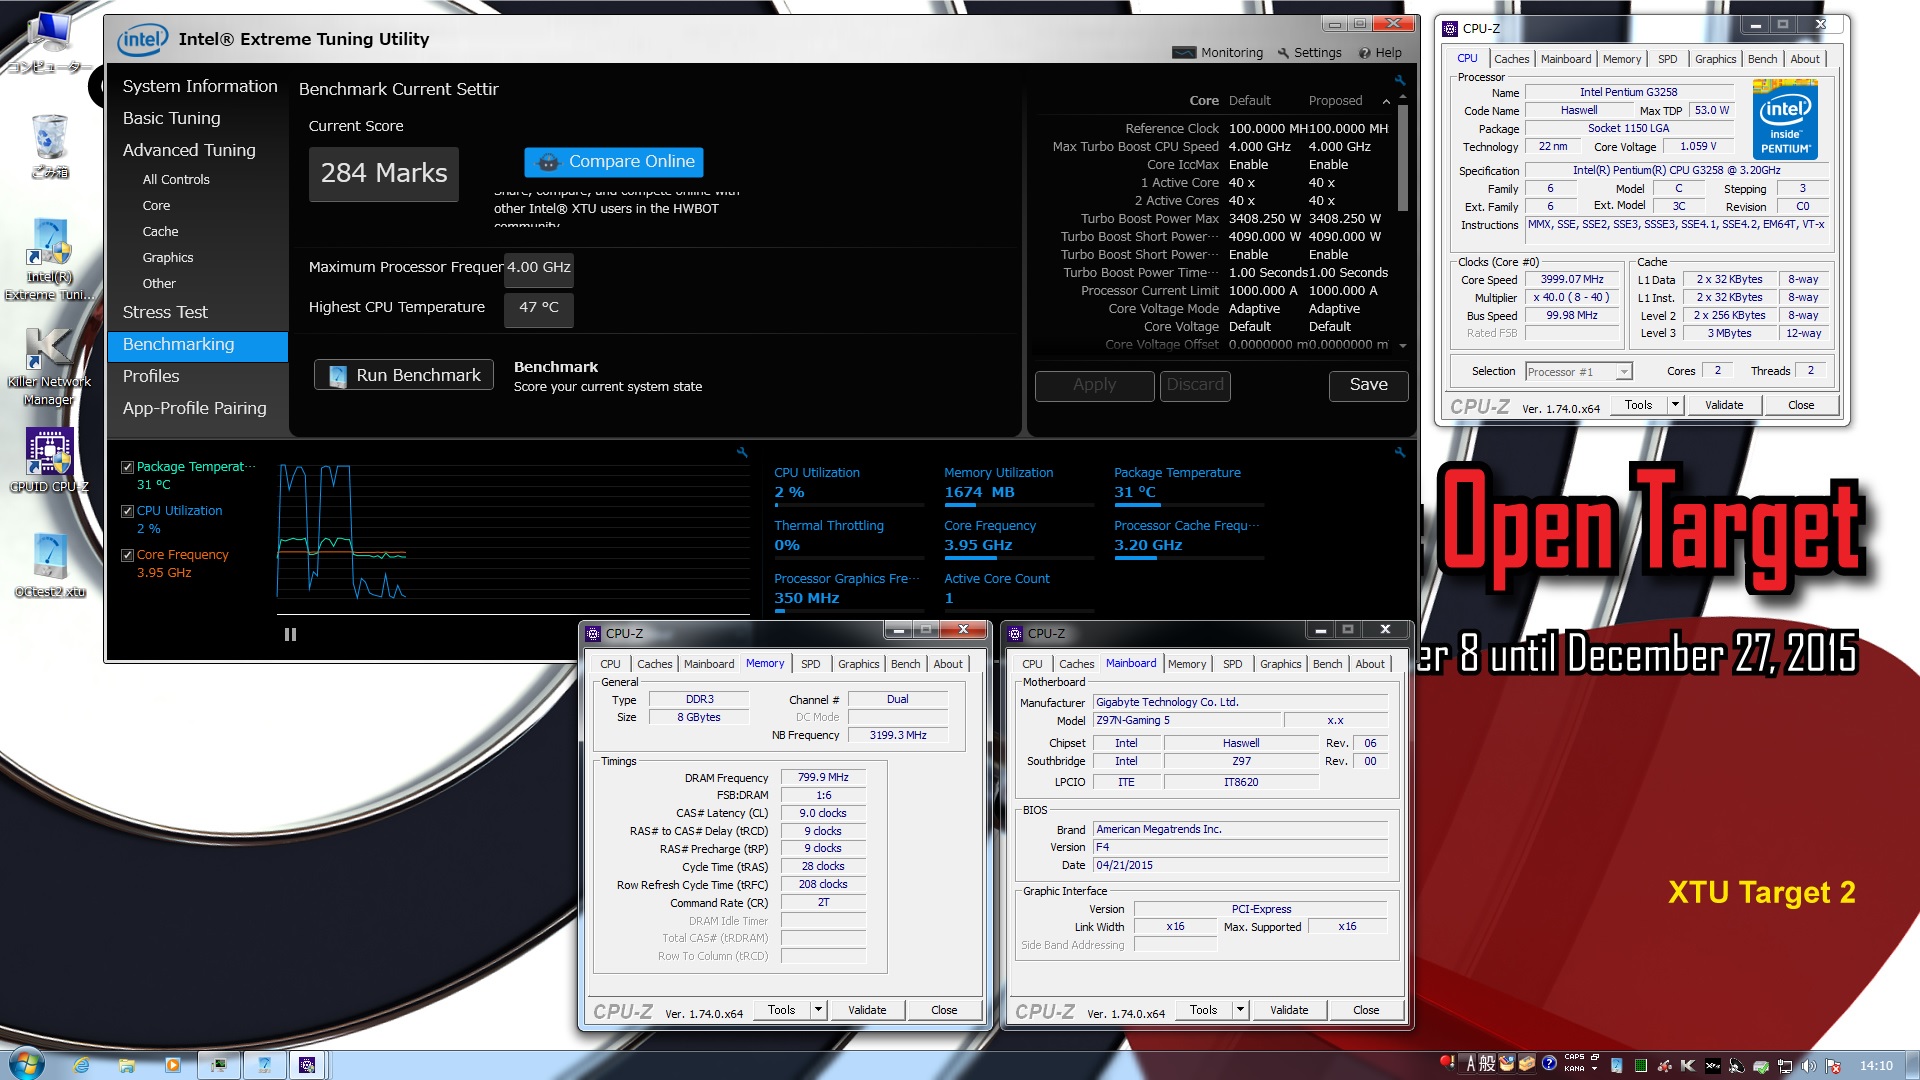The image size is (1920, 1080).
Task: Click Show Desktop strip at taskbar end
Action: 1912,1065
